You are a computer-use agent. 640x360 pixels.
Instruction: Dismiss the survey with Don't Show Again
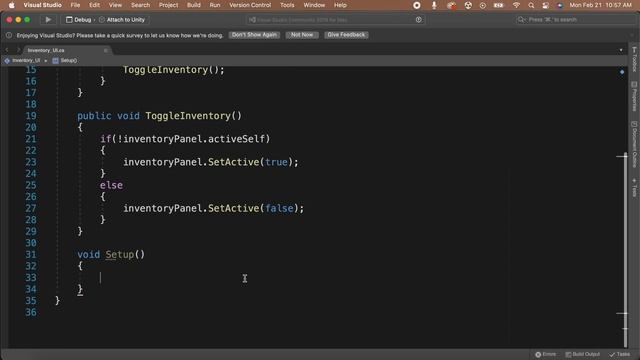point(254,35)
